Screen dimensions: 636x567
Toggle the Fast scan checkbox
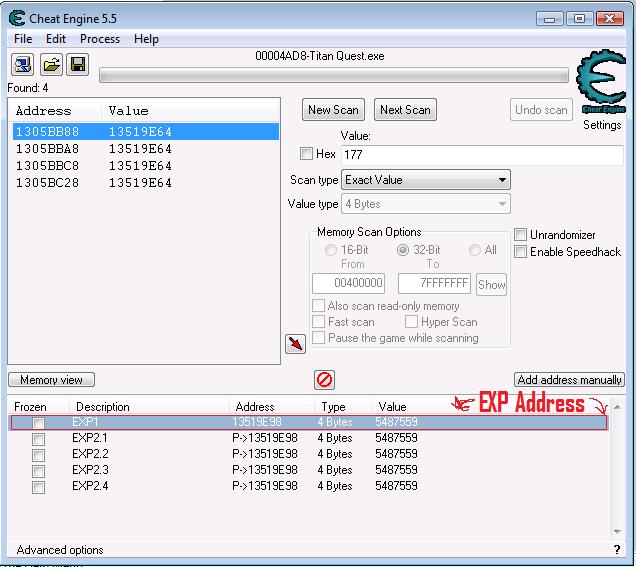coord(318,322)
